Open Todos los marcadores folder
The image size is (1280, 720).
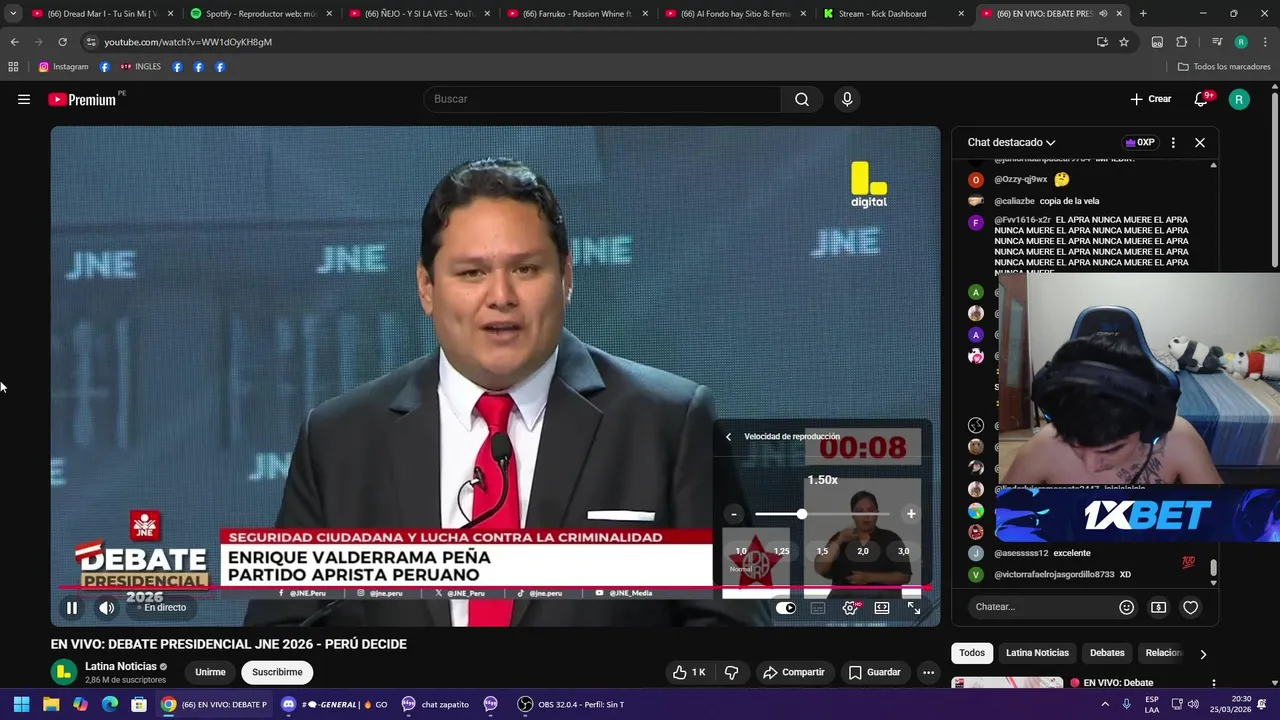(x=1223, y=67)
